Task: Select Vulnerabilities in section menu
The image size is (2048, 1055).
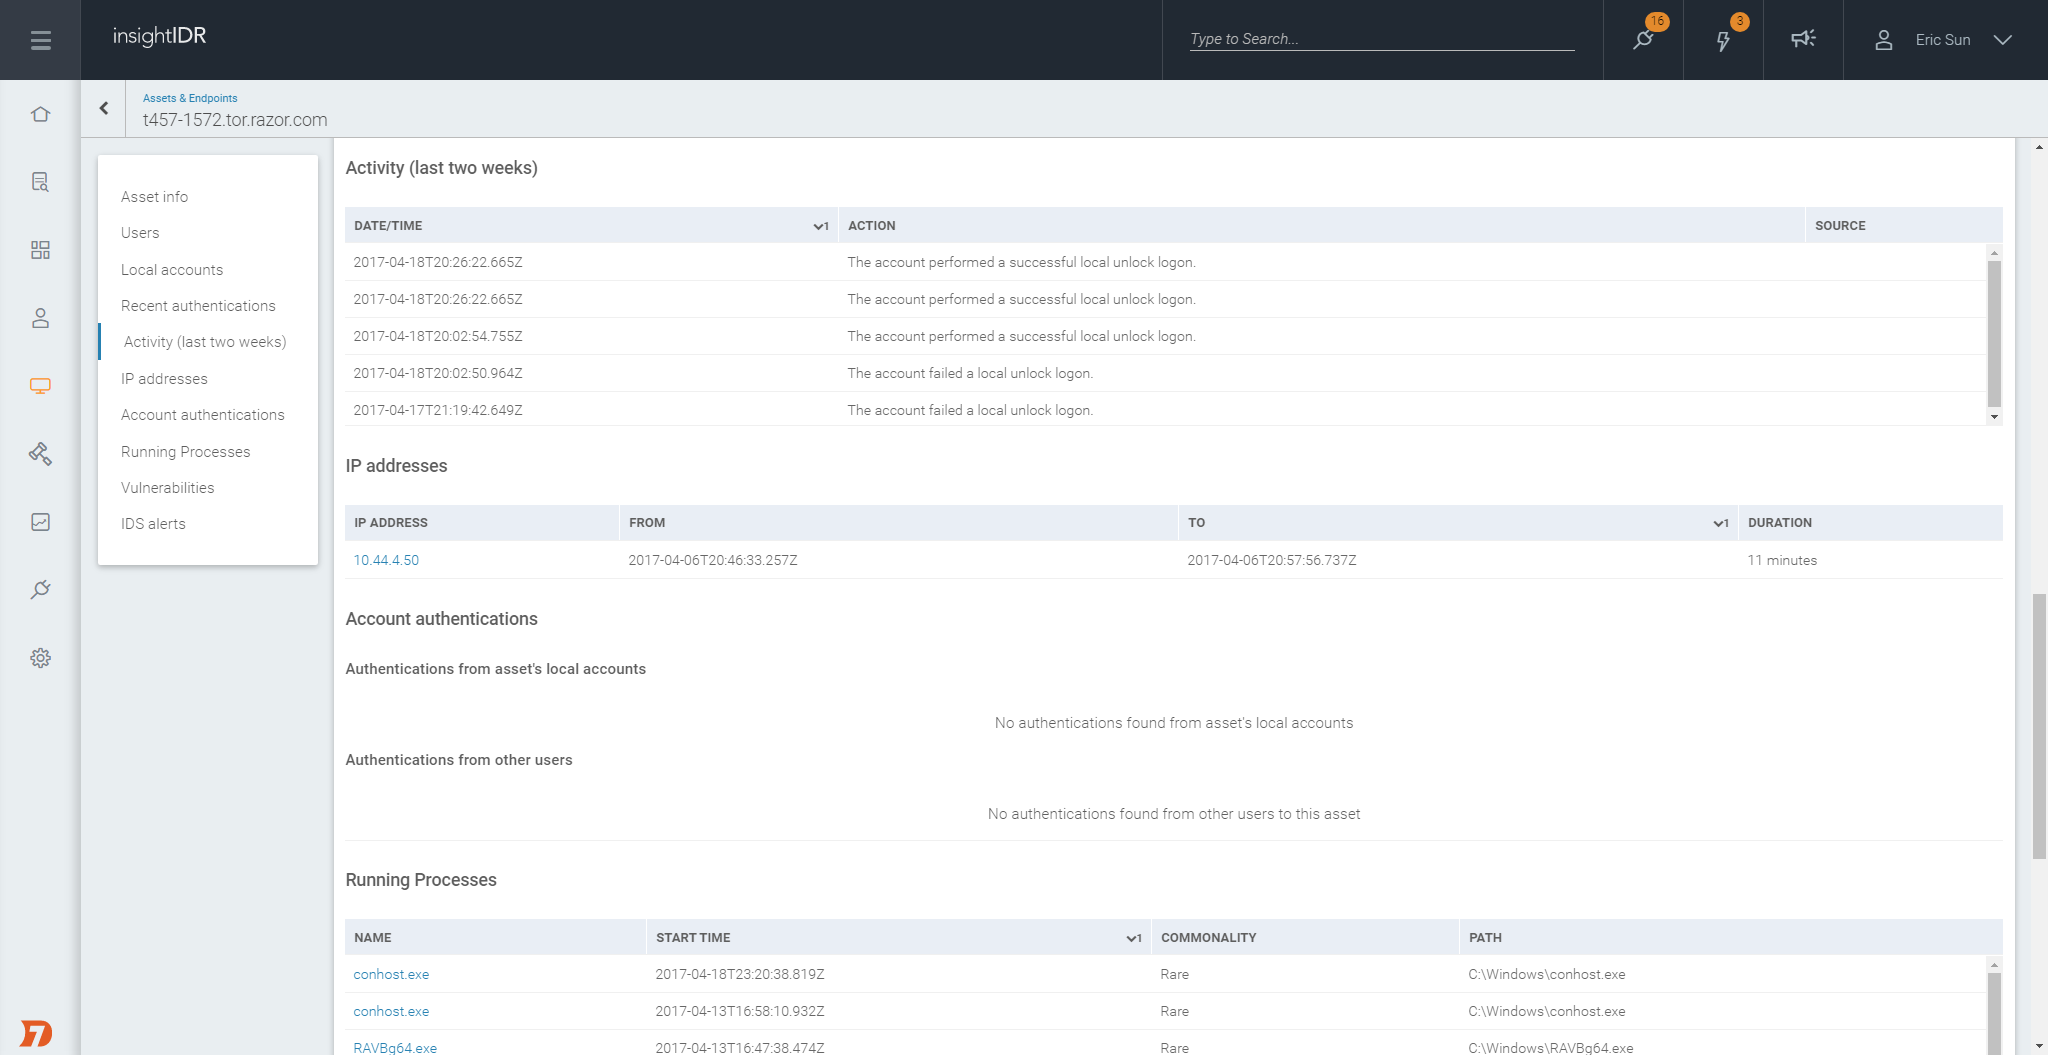Action: 167,488
